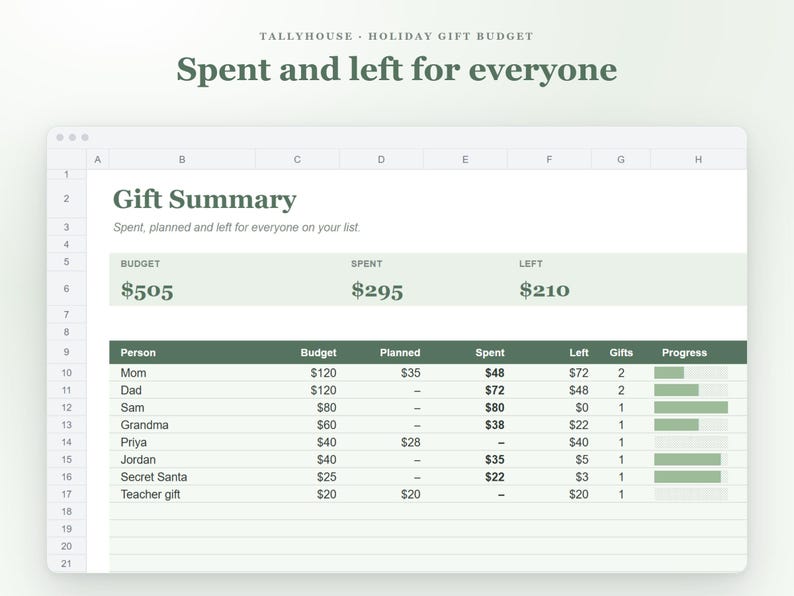Click Sam's $80 spent amount
This screenshot has height=596, width=794.
tap(495, 408)
